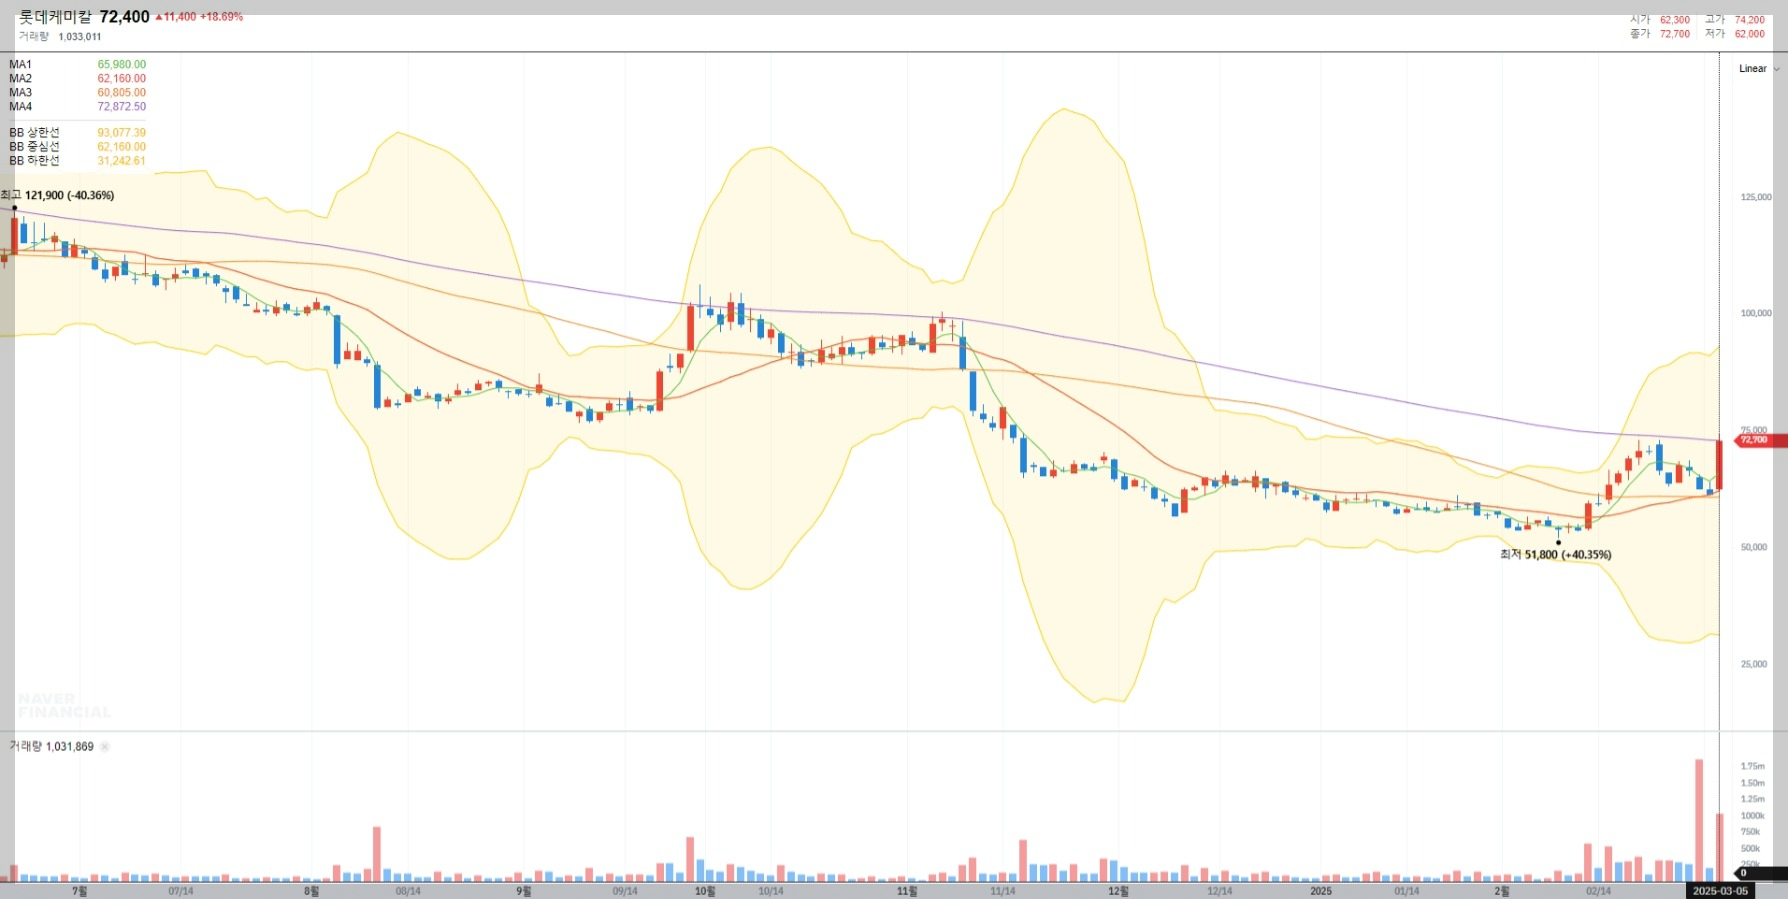Click the 50,000 price axis label
Image resolution: width=1788 pixels, height=899 pixels.
click(1756, 548)
